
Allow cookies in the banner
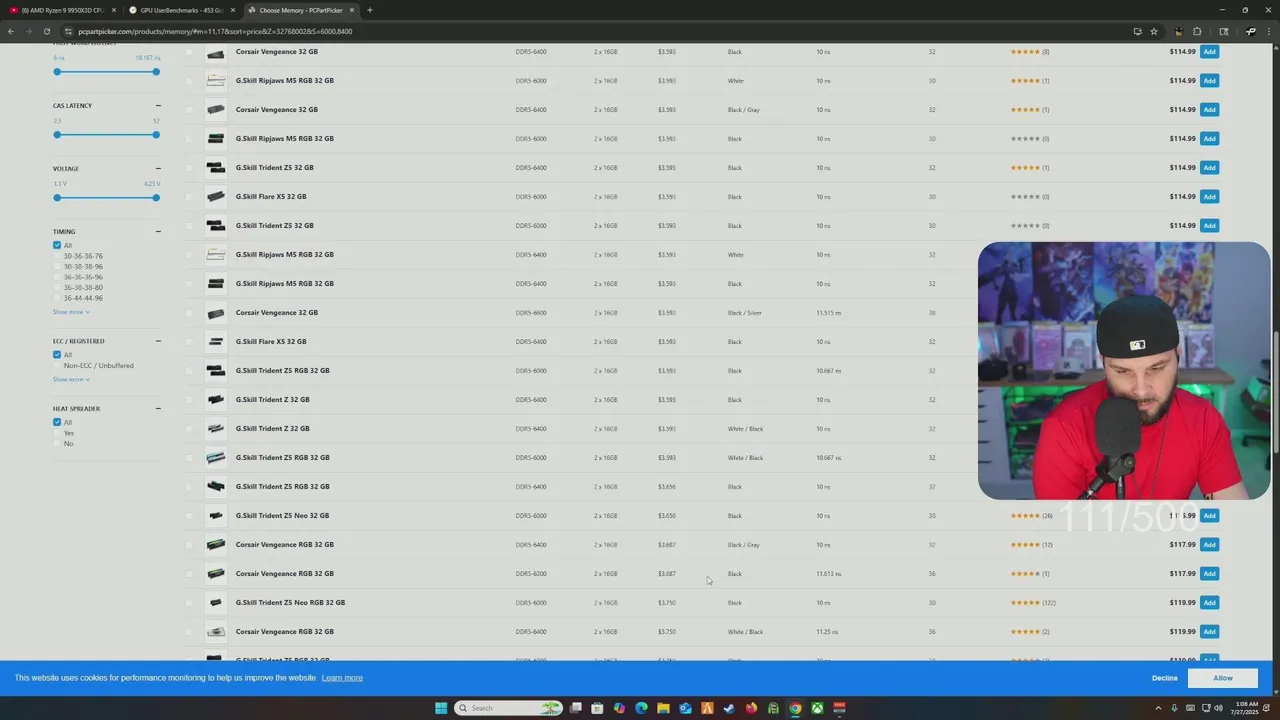pyautogui.click(x=1222, y=678)
